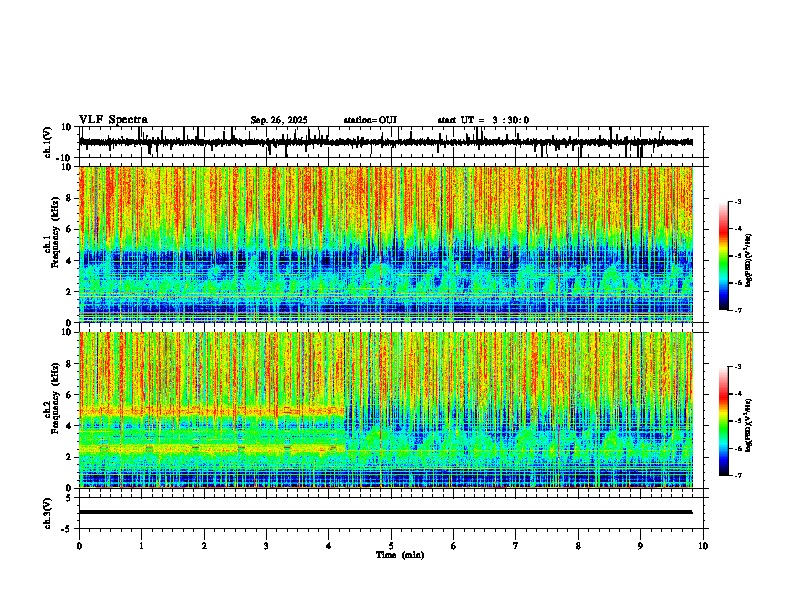This screenshot has height=612, width=792.
Task: Click the flat ch.3 voltage trace line
Action: (x=386, y=512)
